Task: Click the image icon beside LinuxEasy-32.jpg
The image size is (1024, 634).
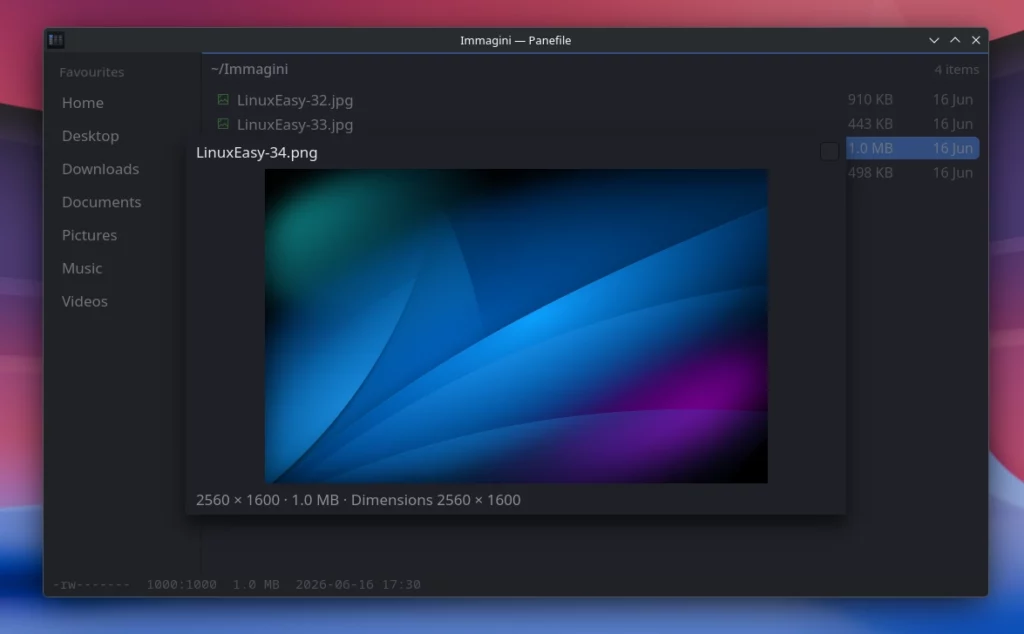Action: (223, 99)
